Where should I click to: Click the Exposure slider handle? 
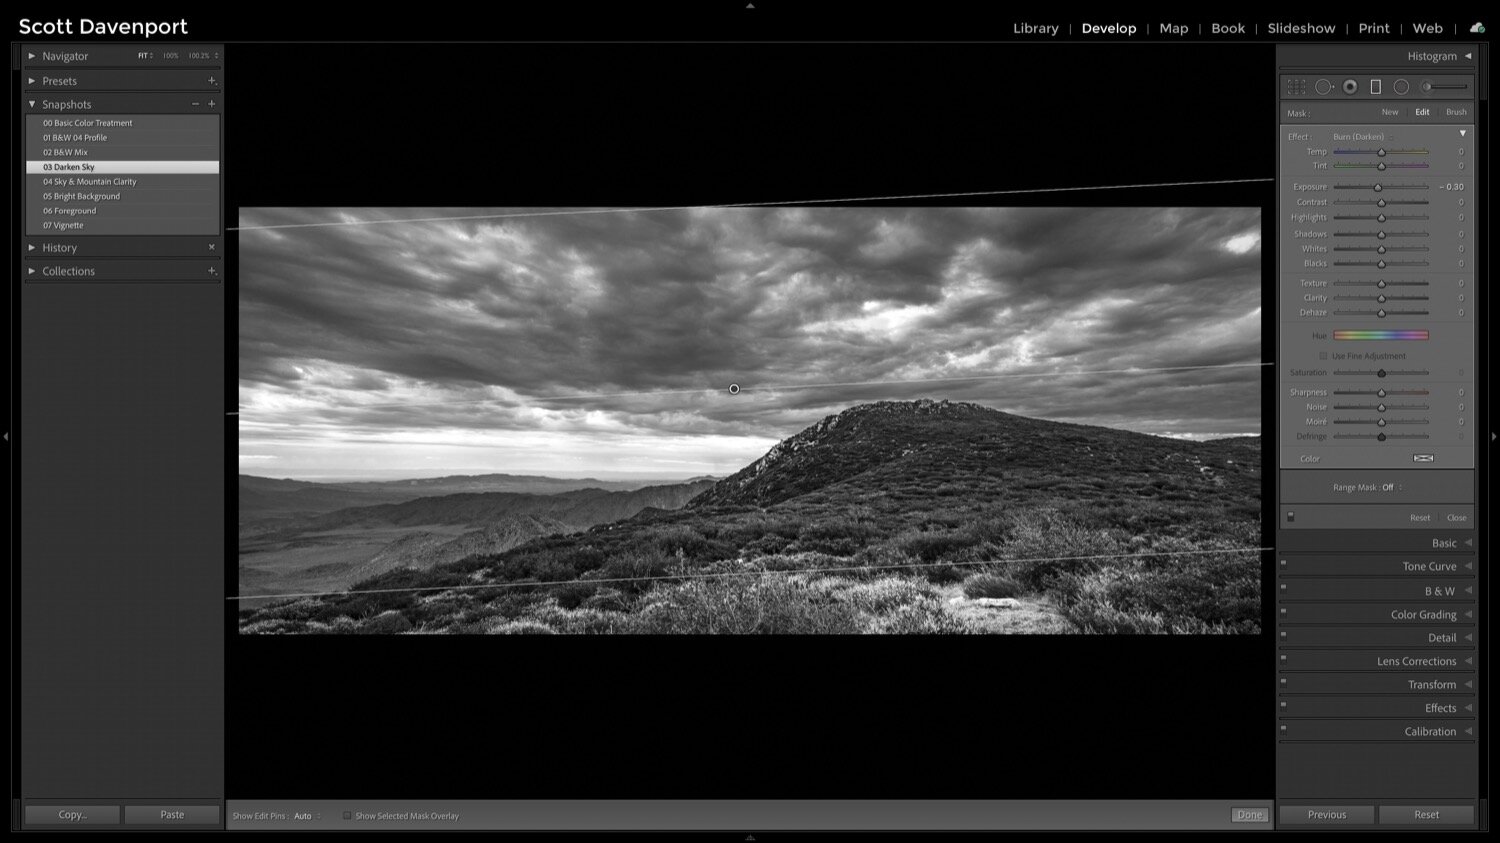pos(1377,187)
